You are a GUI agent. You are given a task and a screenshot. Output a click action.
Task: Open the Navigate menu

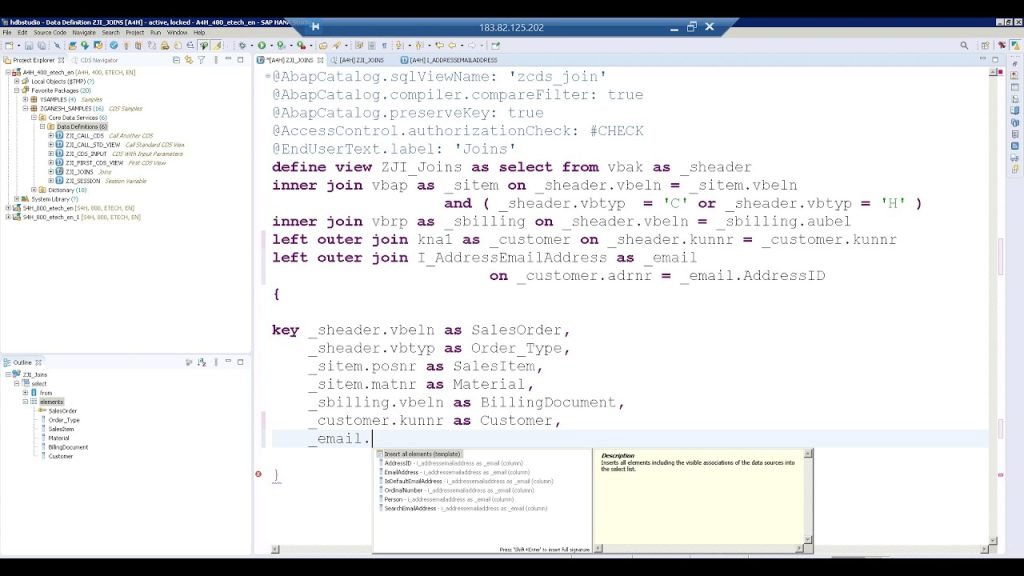point(84,32)
